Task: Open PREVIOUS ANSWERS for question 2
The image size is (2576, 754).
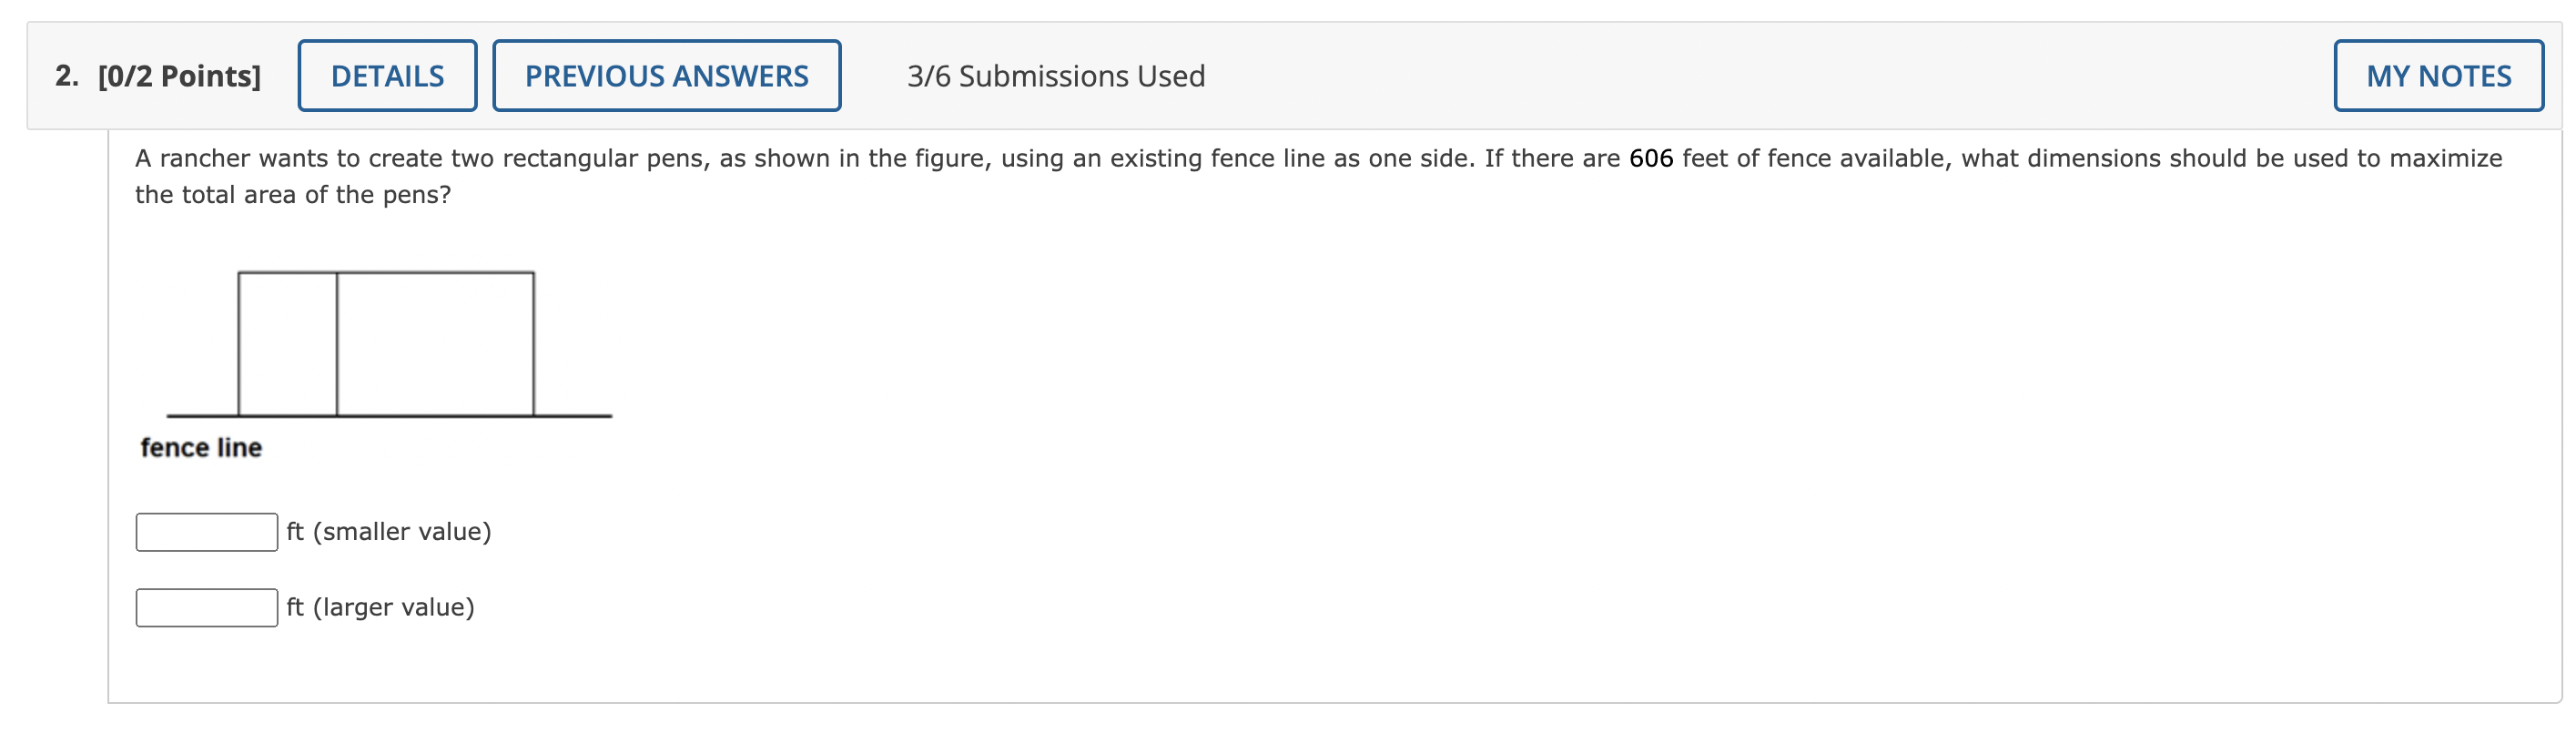Action: tap(666, 74)
